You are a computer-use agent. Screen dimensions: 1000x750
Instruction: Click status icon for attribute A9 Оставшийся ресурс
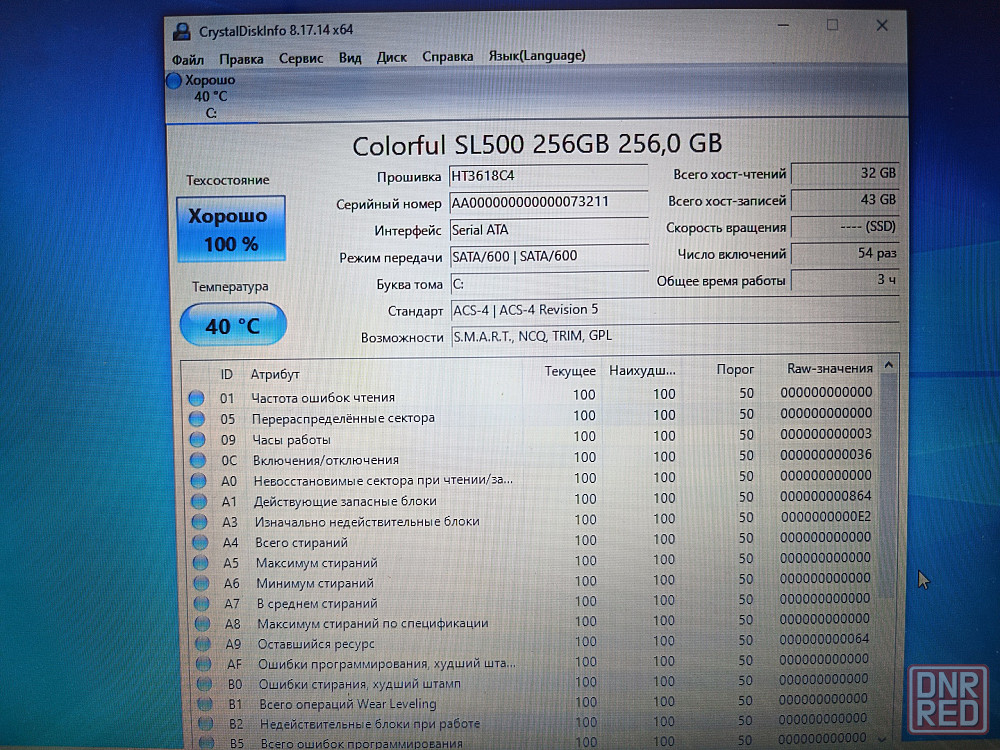click(203, 644)
